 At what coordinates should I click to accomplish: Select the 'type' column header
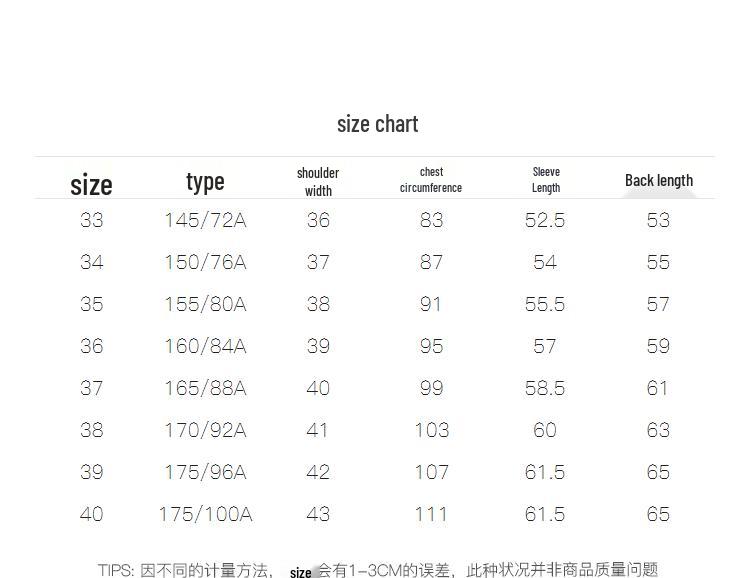[x=205, y=182]
